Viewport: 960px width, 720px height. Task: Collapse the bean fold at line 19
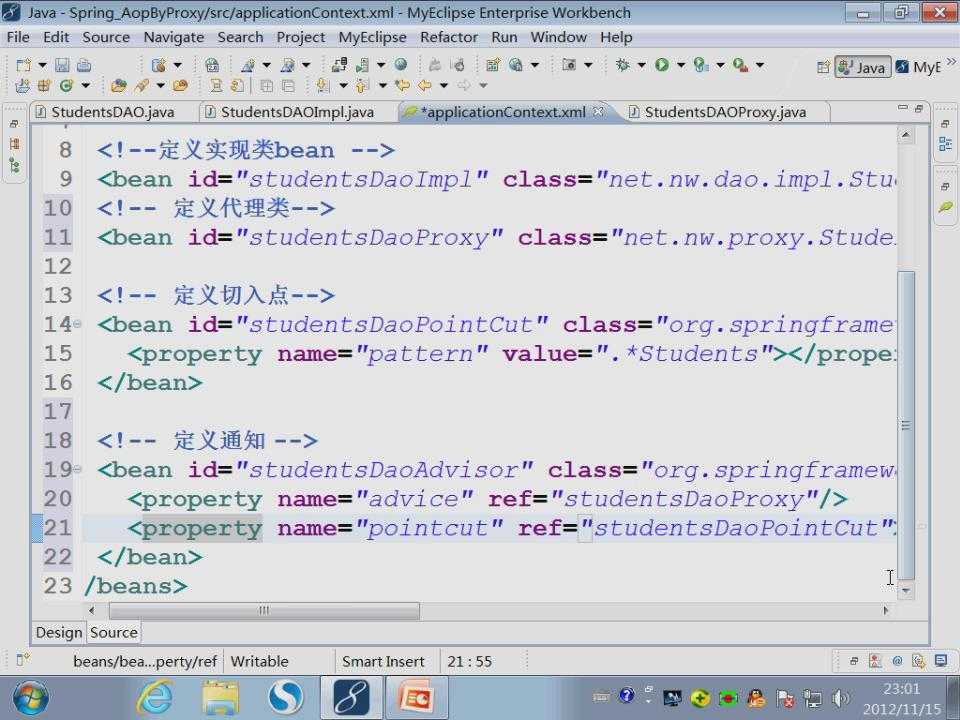[x=77, y=470]
